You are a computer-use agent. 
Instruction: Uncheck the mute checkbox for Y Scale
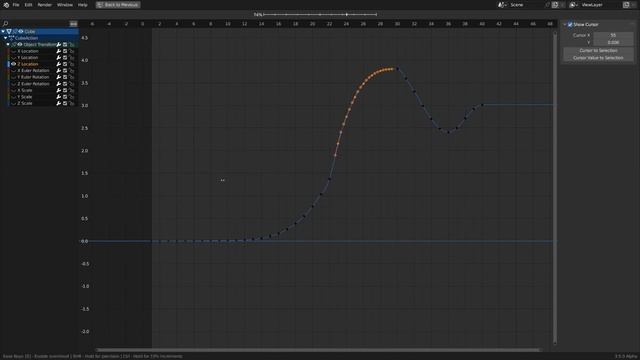click(65, 97)
